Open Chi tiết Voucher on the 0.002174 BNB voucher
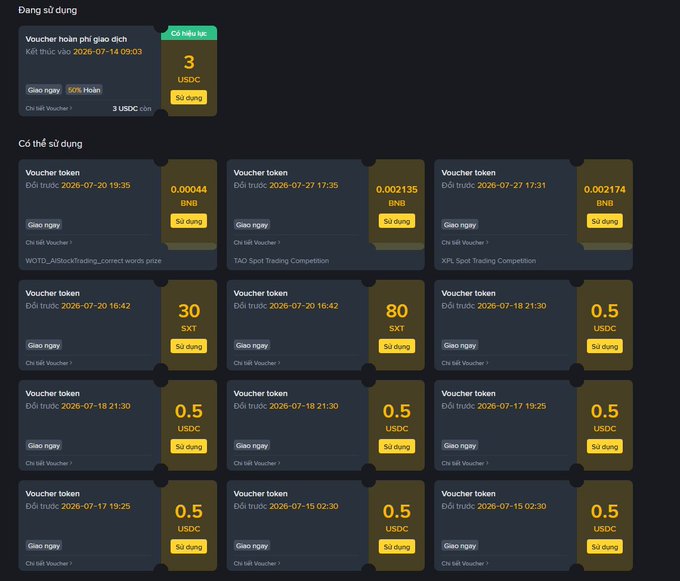The height and width of the screenshot is (581, 680). tap(464, 242)
